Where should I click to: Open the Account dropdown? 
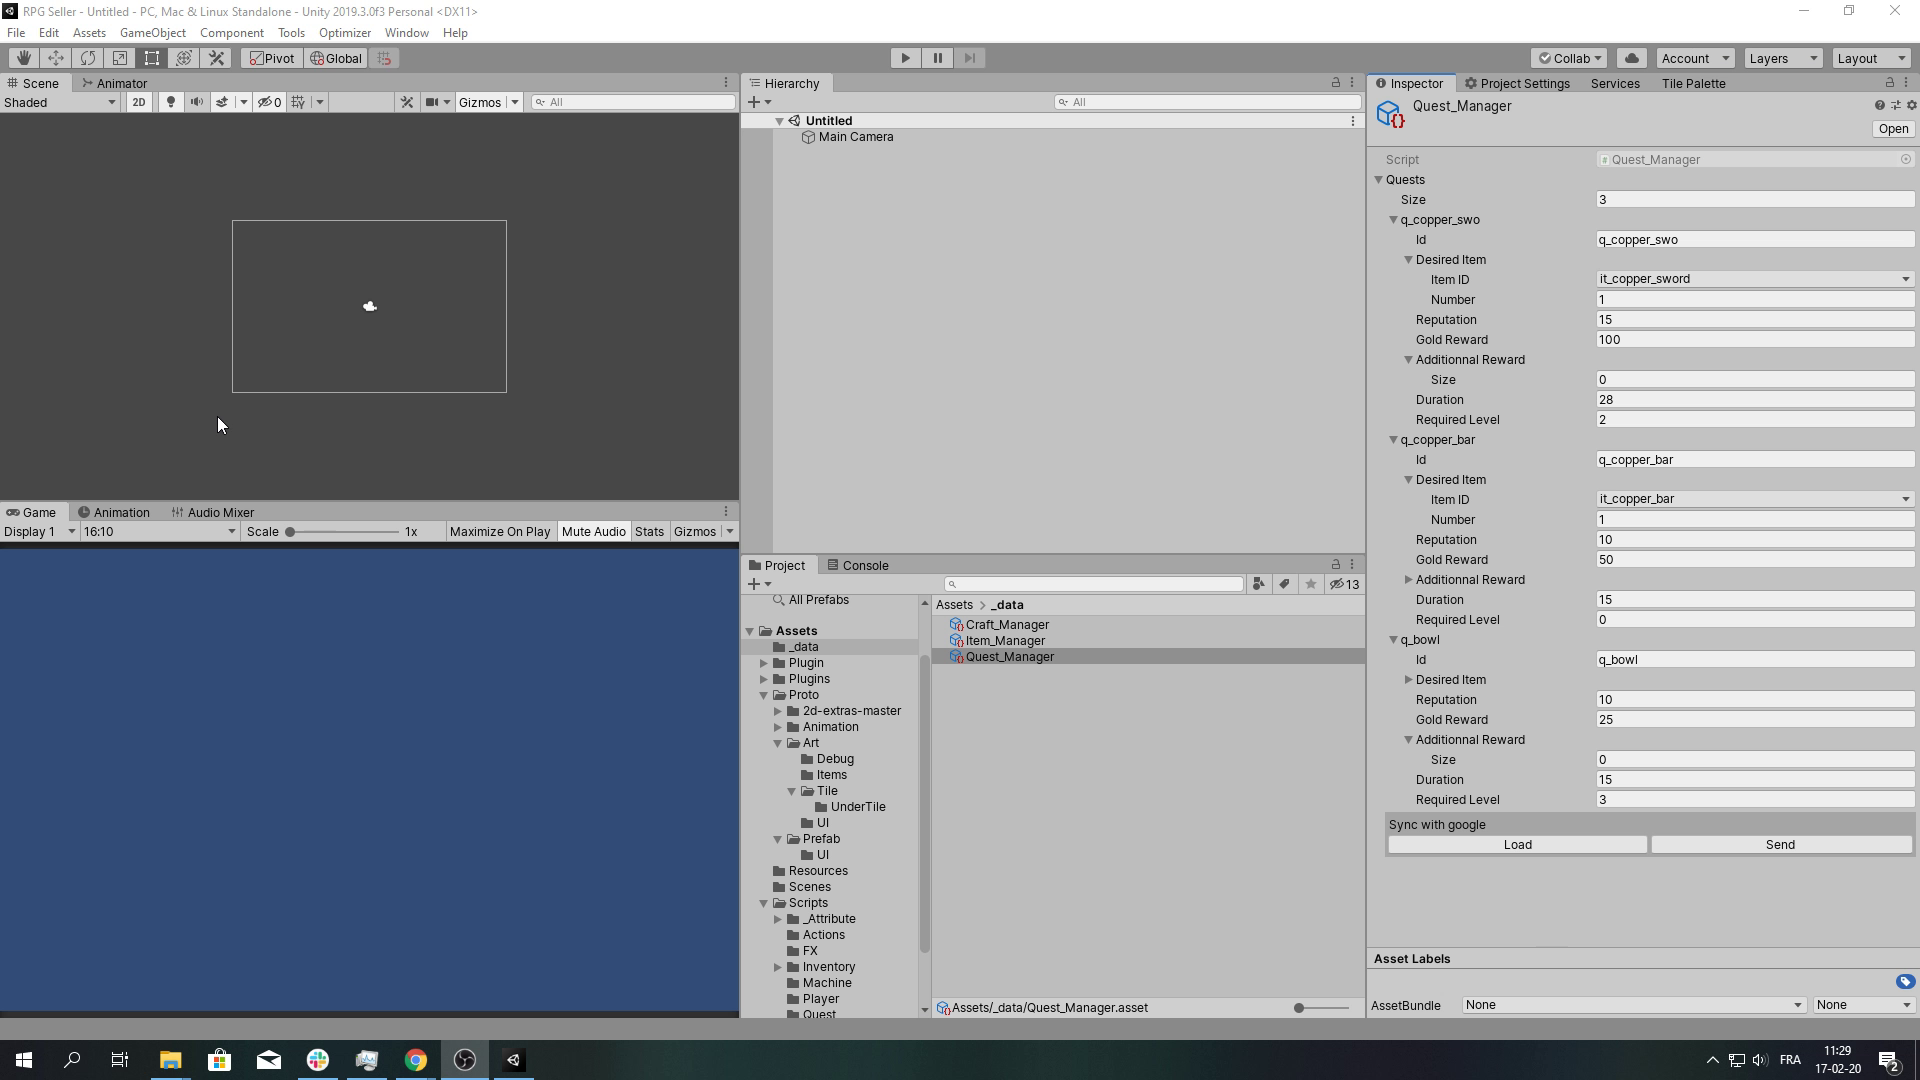(1695, 58)
